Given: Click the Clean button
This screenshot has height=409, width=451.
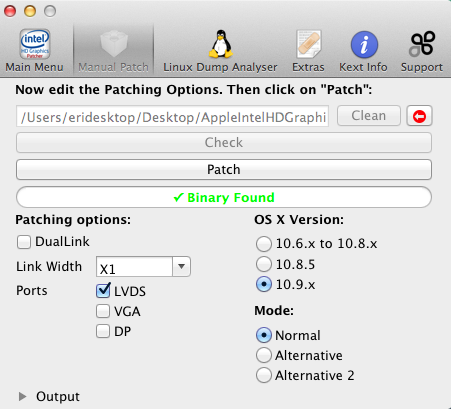Looking at the screenshot, I should click(369, 116).
